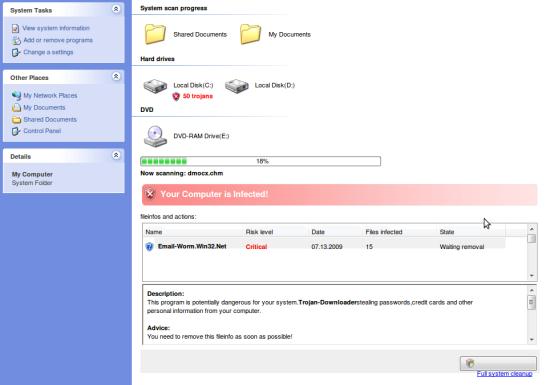Click the cleanup button with shield icon

498,363
